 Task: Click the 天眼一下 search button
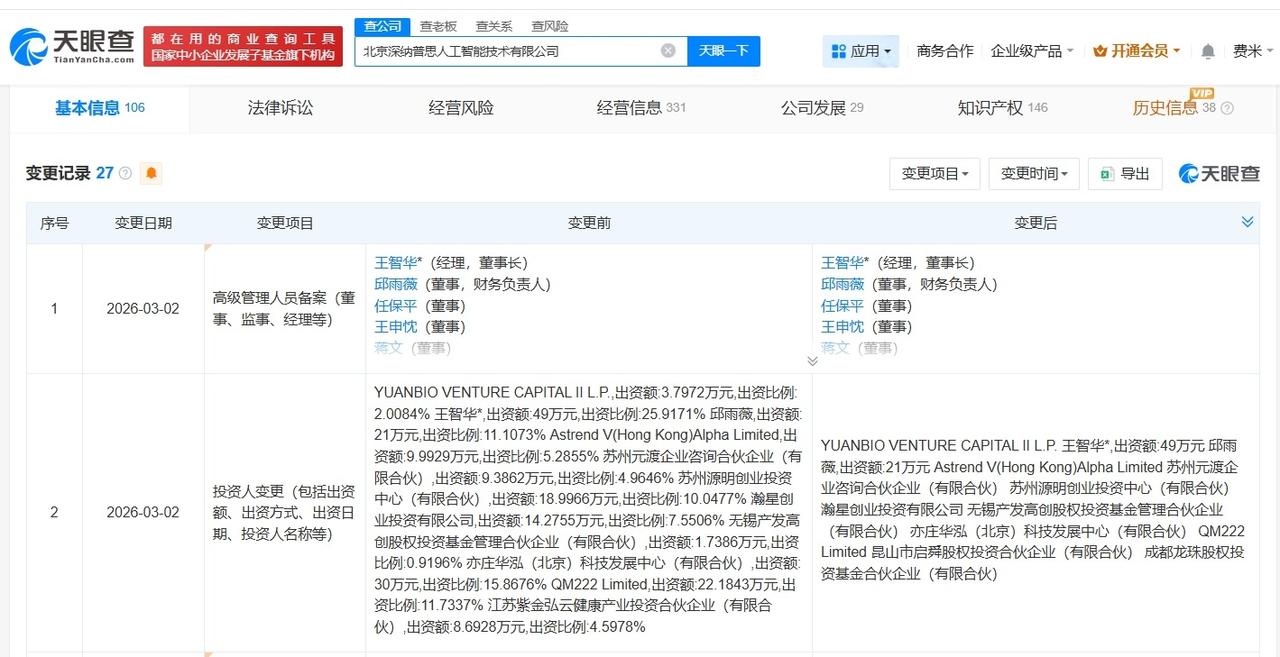724,50
